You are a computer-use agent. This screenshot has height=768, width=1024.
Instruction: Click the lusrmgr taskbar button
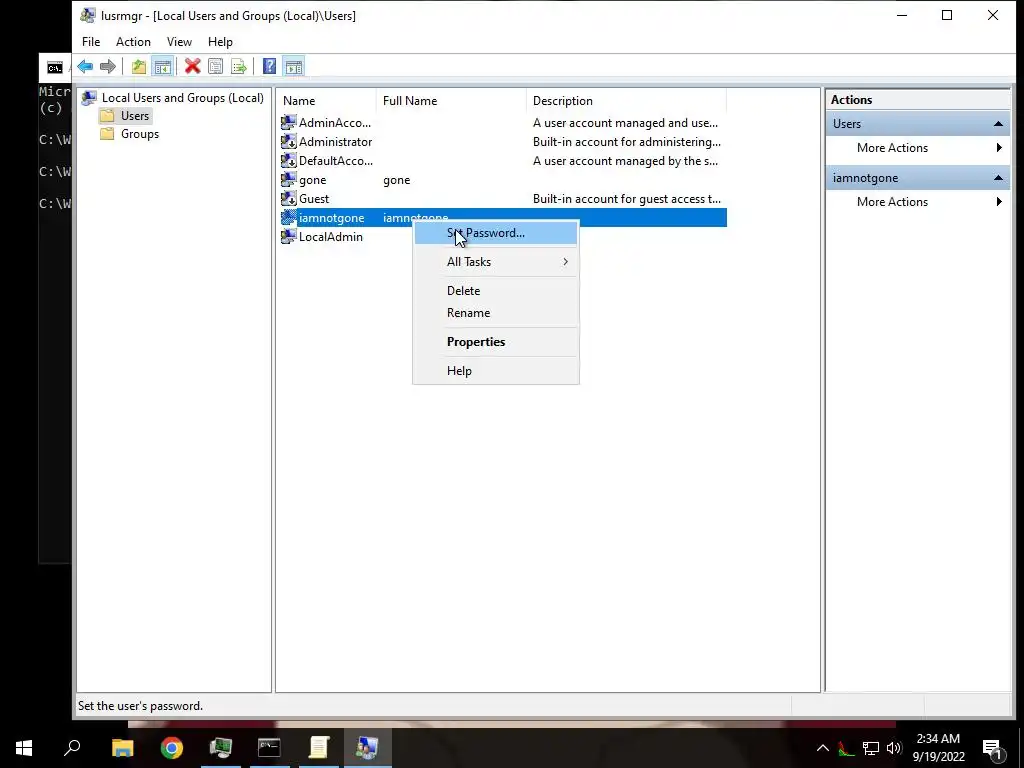367,748
